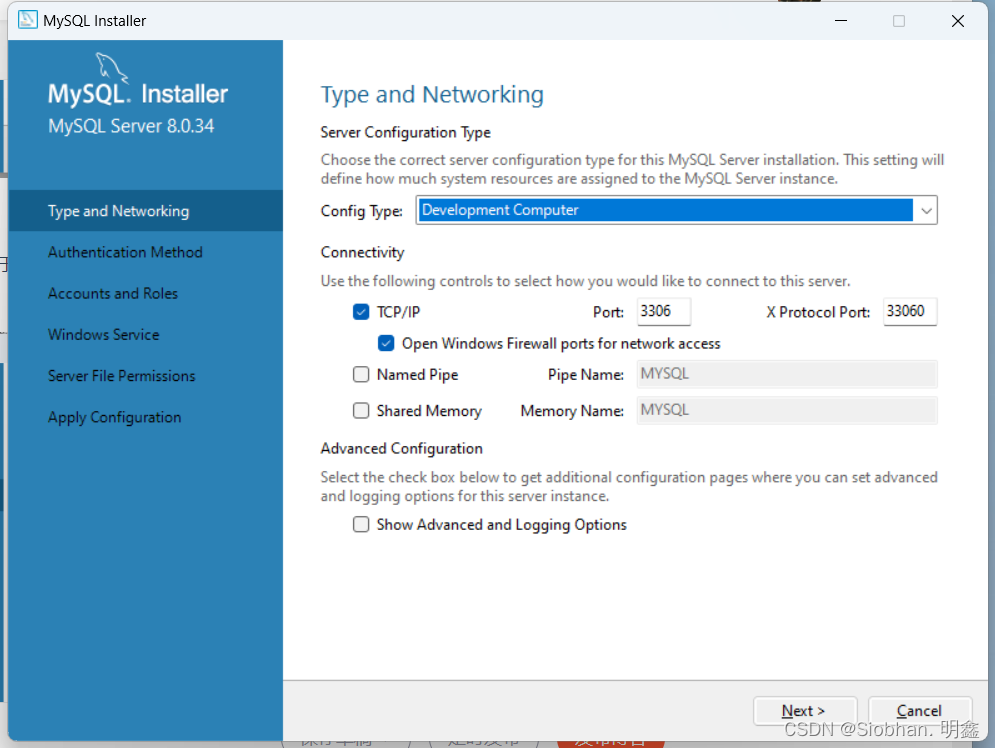Go to Type and Networking step
Viewport: 995px width, 748px height.
click(145, 211)
